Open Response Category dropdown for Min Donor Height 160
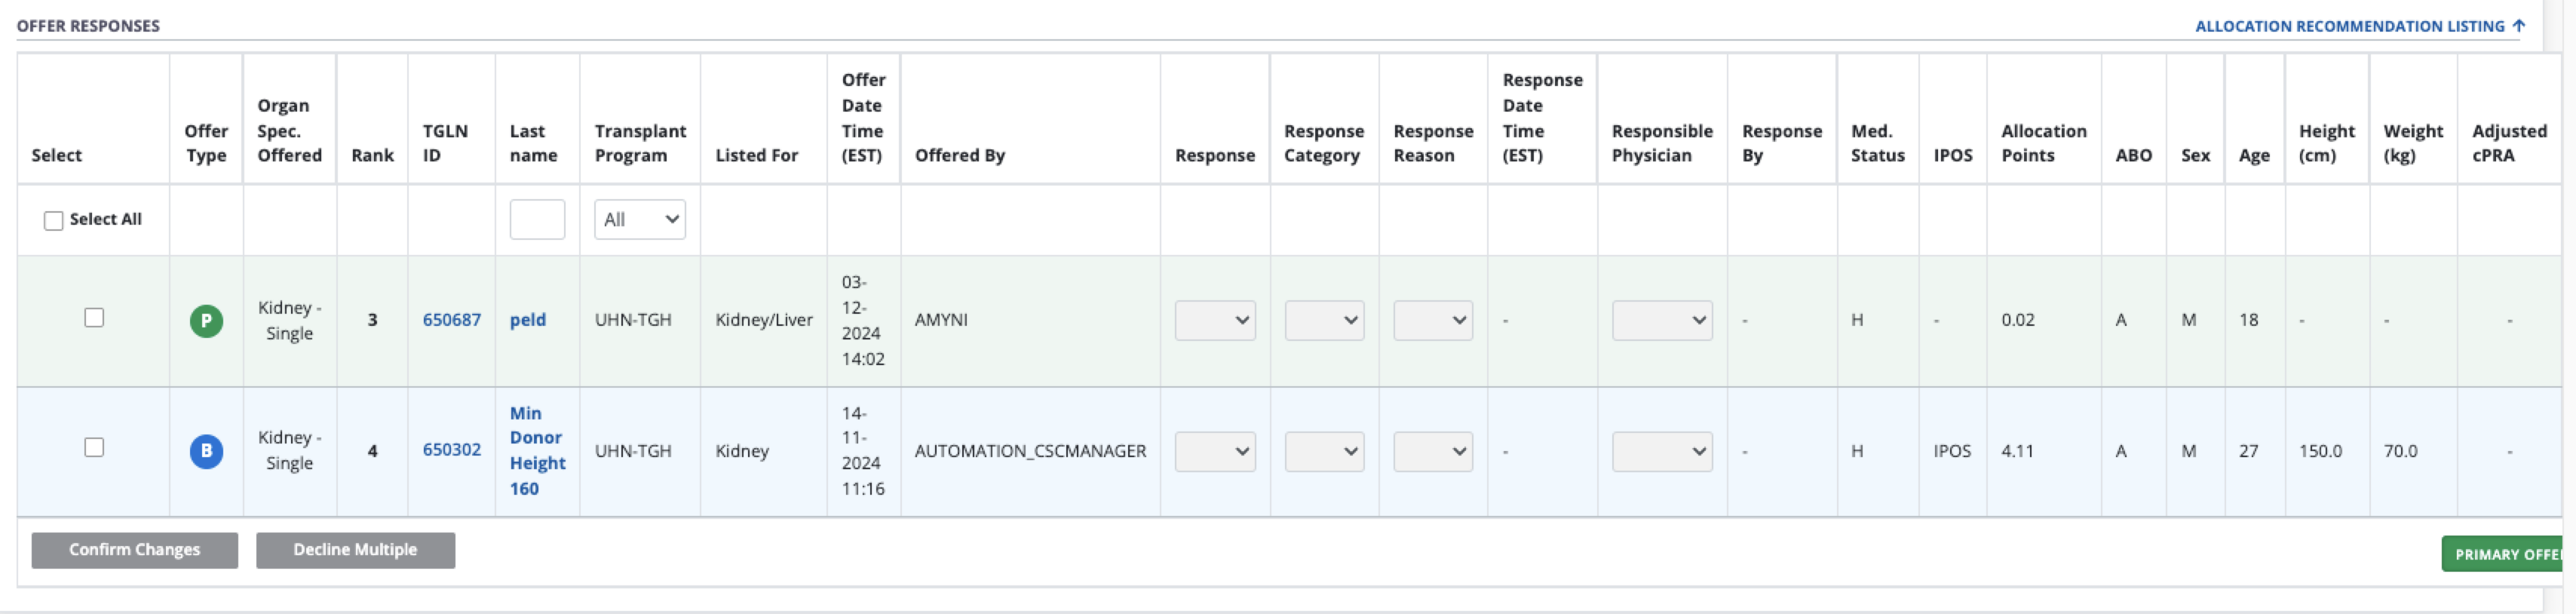 pyautogui.click(x=1324, y=451)
